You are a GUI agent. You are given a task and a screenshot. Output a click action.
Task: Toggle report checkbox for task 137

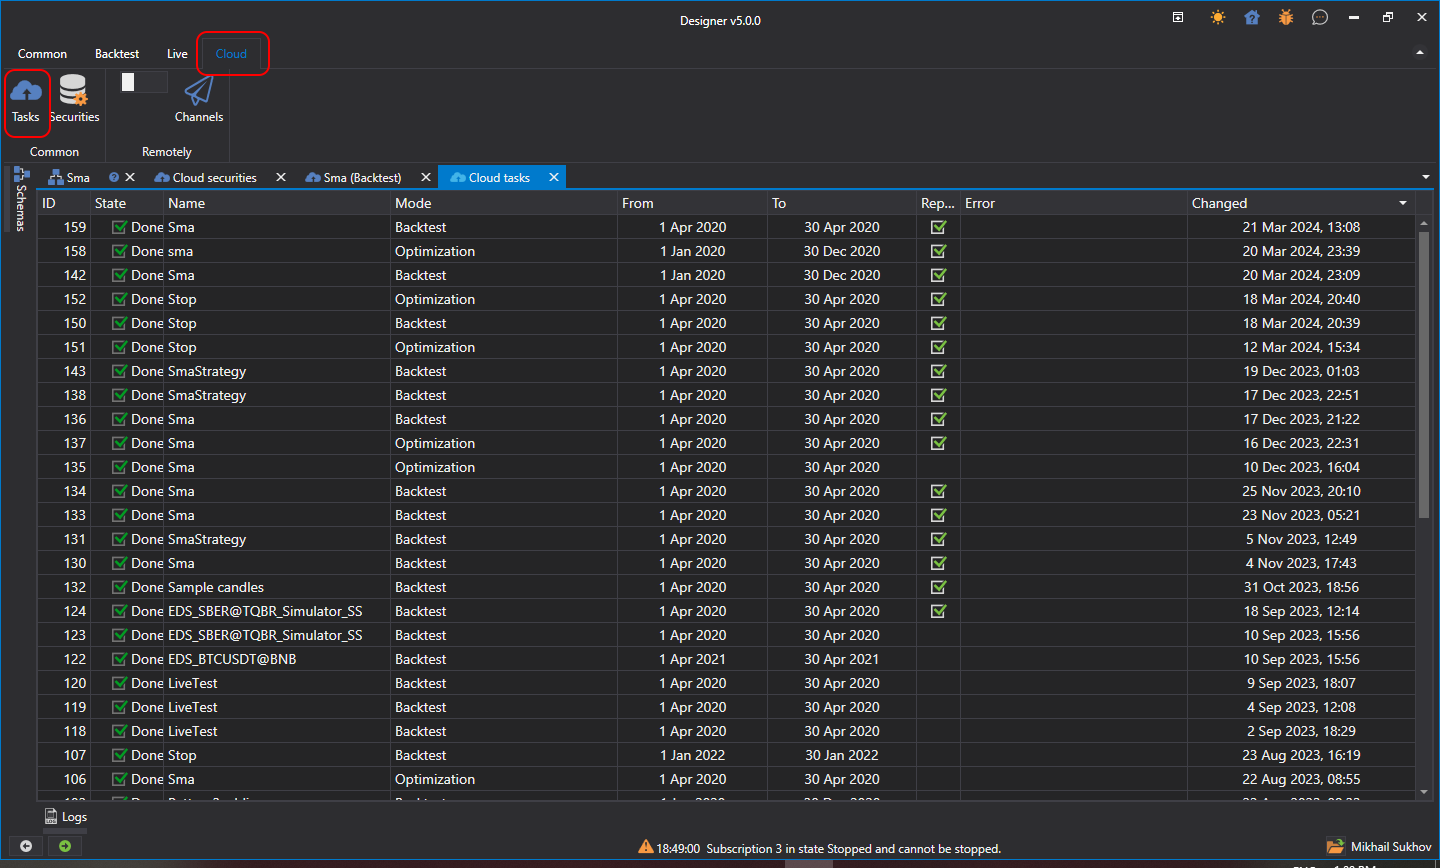coord(938,443)
